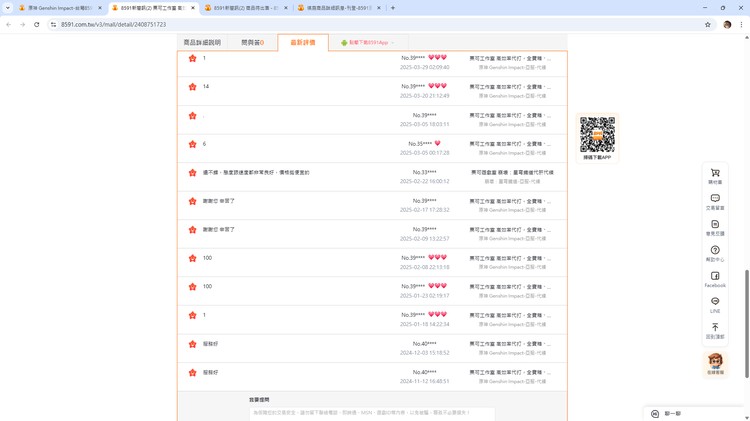Switch to the 商品詳細說明 tab
Screen dimensions: 750x421
click(202, 43)
